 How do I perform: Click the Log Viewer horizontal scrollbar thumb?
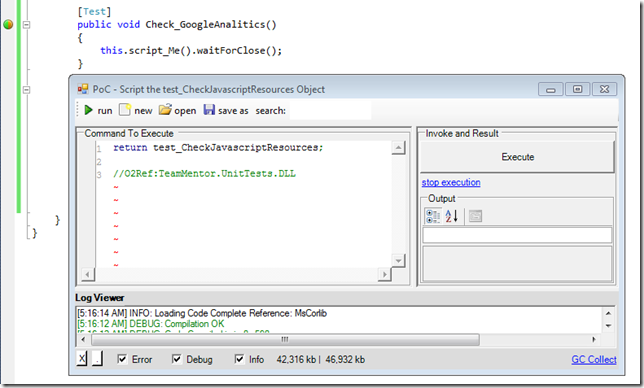(285, 340)
